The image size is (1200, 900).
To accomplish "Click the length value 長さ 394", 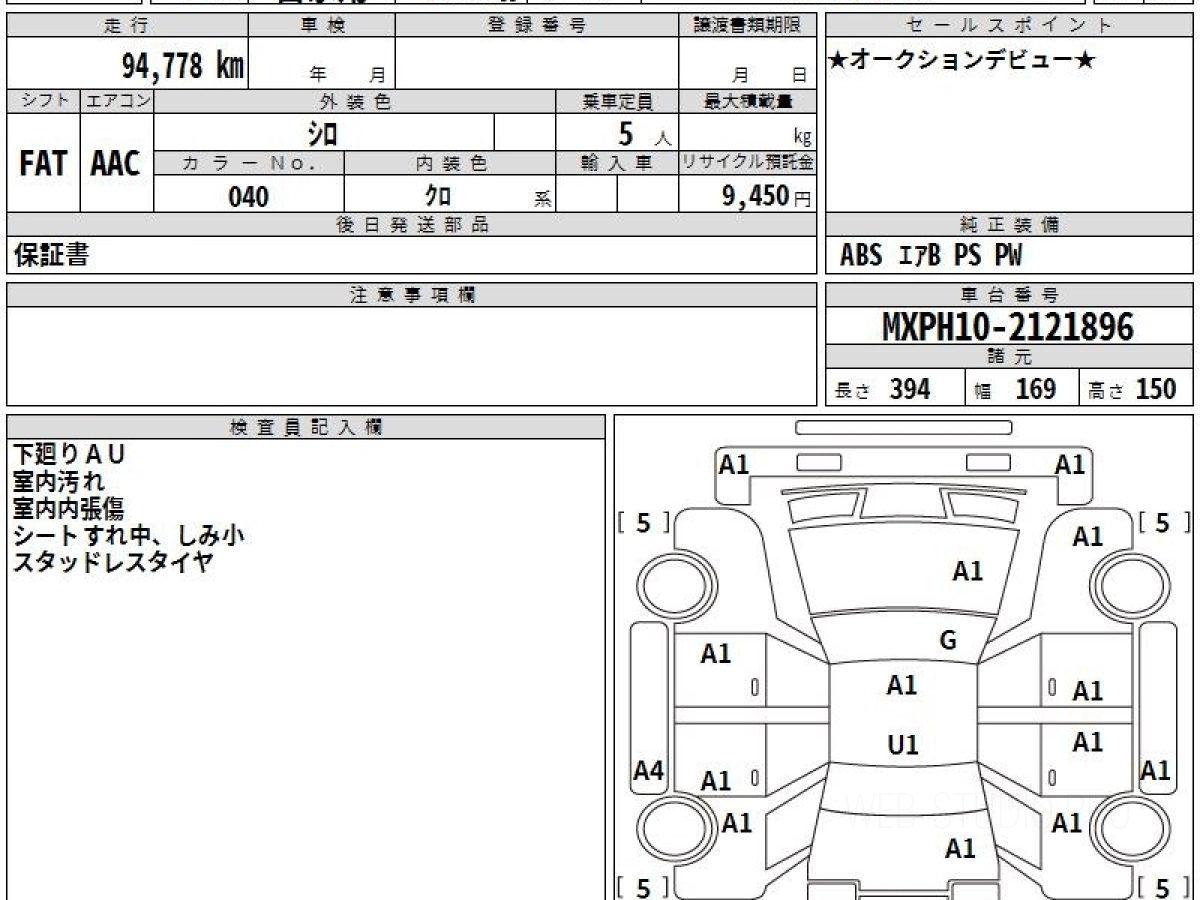I will coord(883,389).
